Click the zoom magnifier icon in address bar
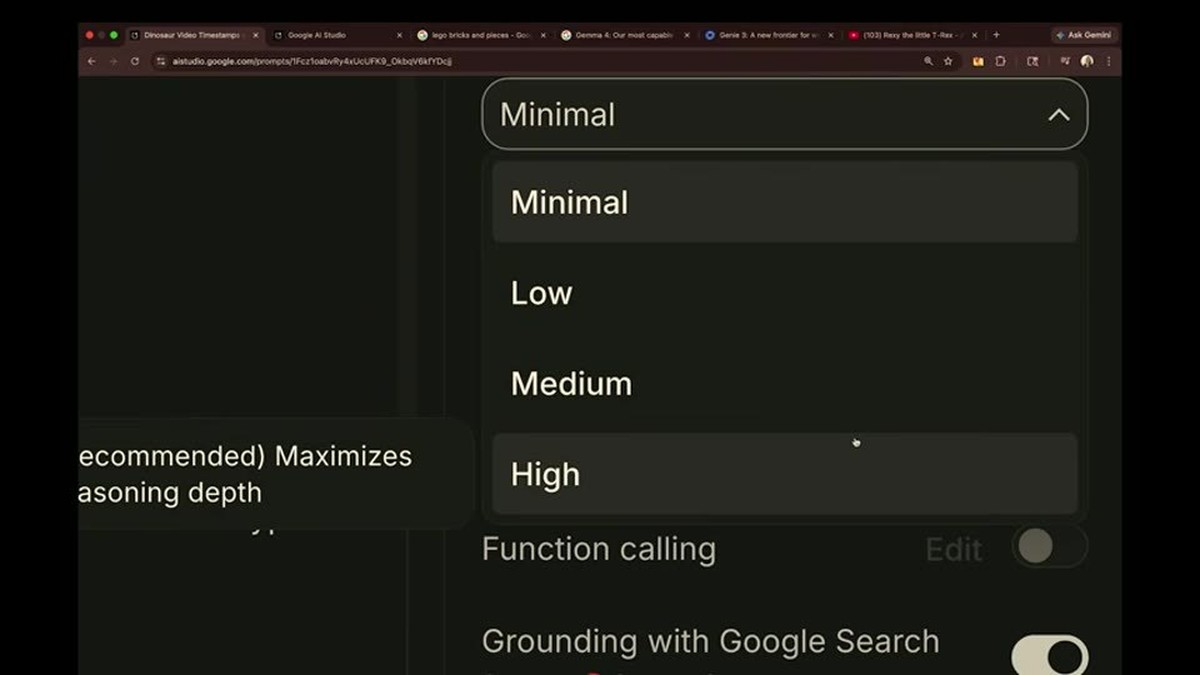Screen dimensions: 1200x675 (928, 61)
